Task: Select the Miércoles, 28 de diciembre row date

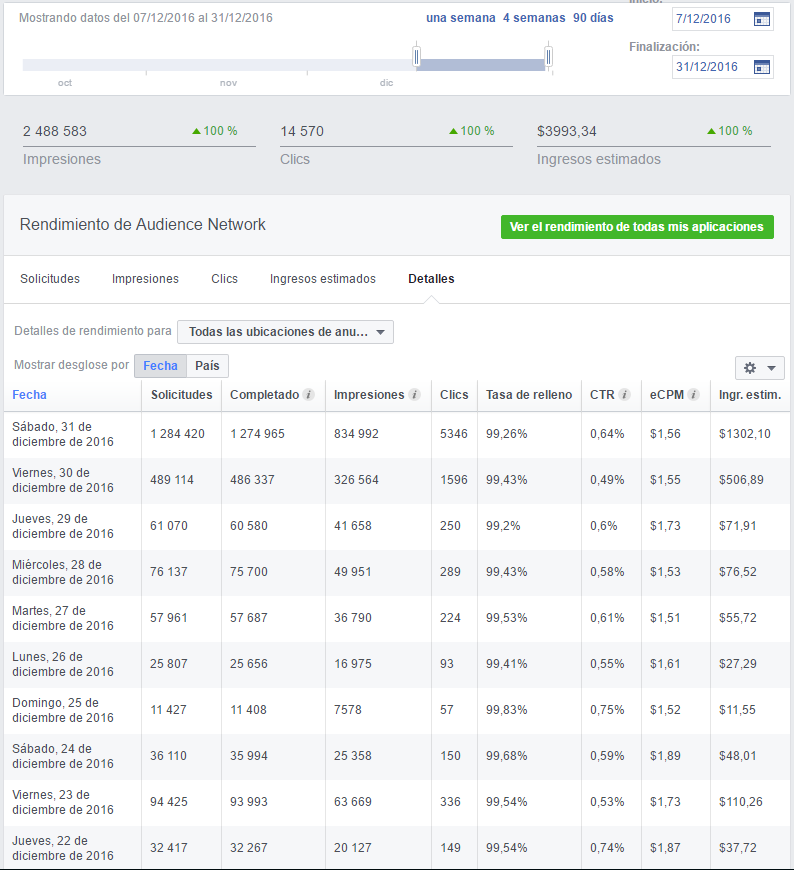Action: [63, 573]
